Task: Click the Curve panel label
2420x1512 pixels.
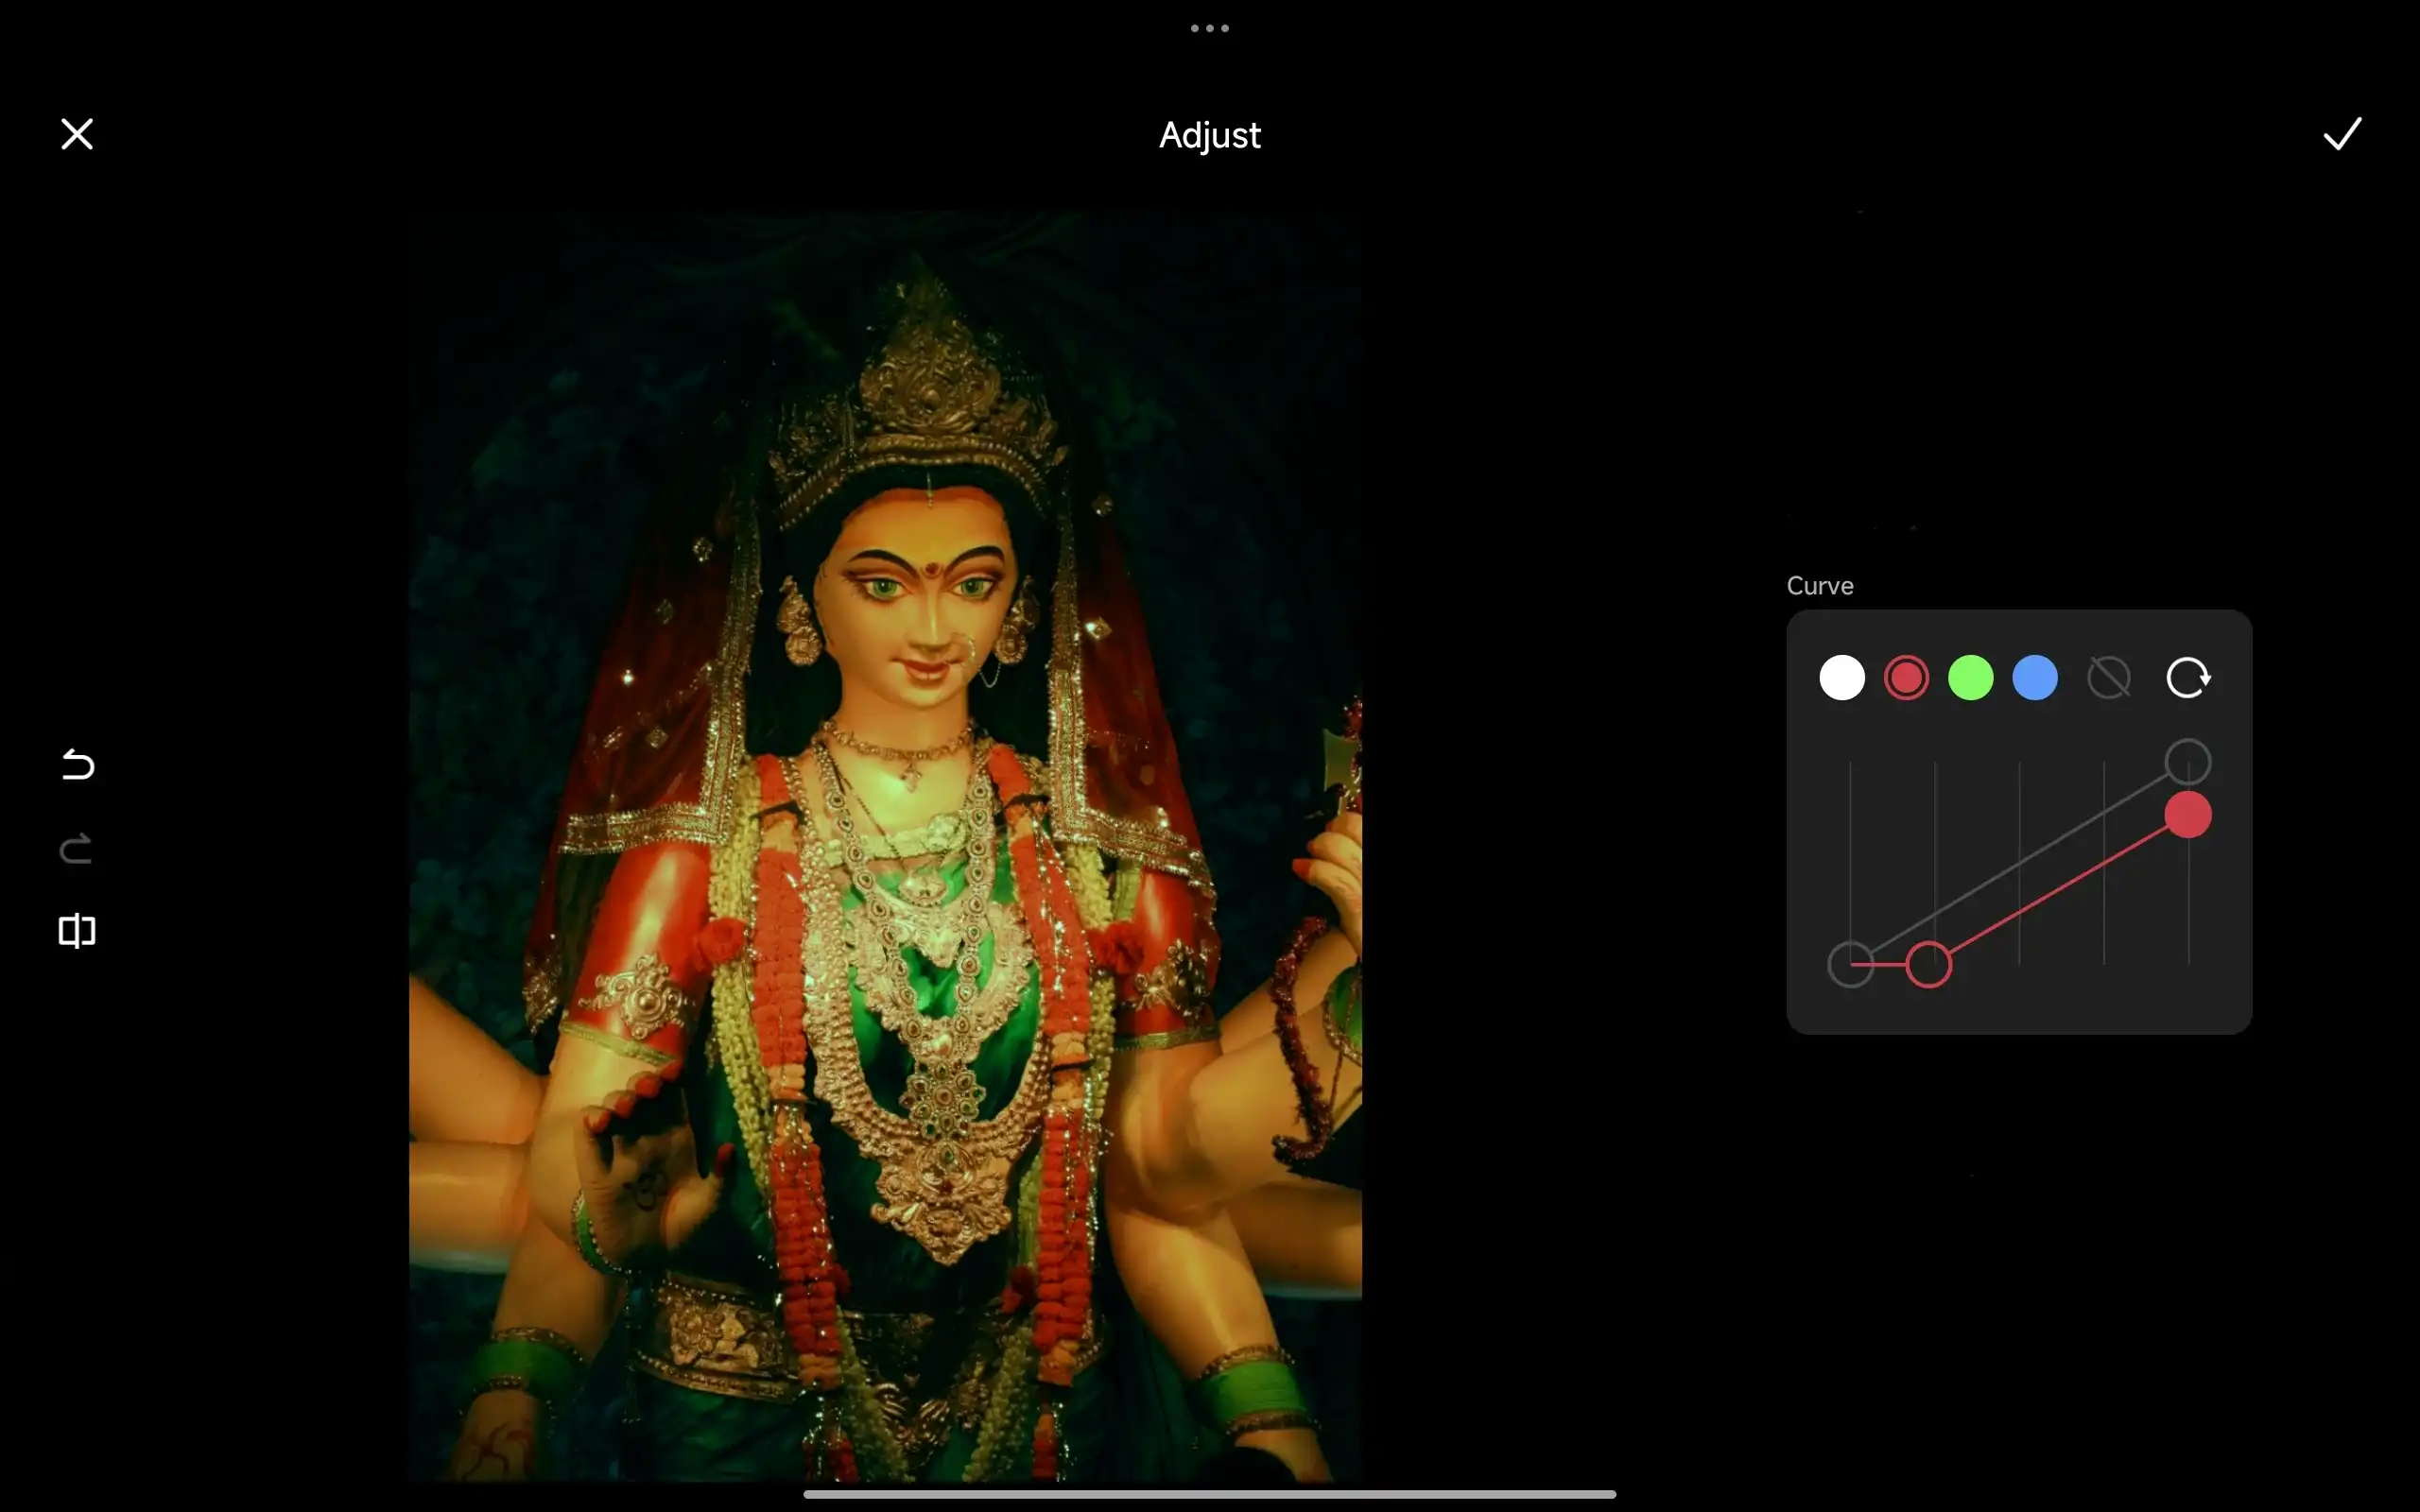Action: pyautogui.click(x=1820, y=586)
